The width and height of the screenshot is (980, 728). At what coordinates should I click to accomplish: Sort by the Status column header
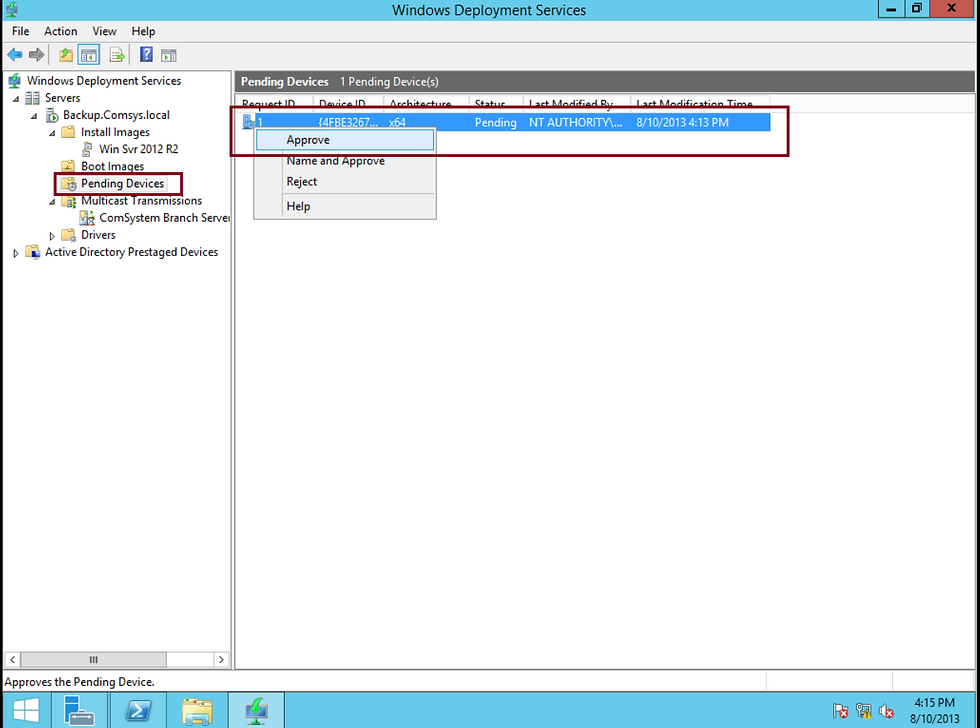coord(496,104)
